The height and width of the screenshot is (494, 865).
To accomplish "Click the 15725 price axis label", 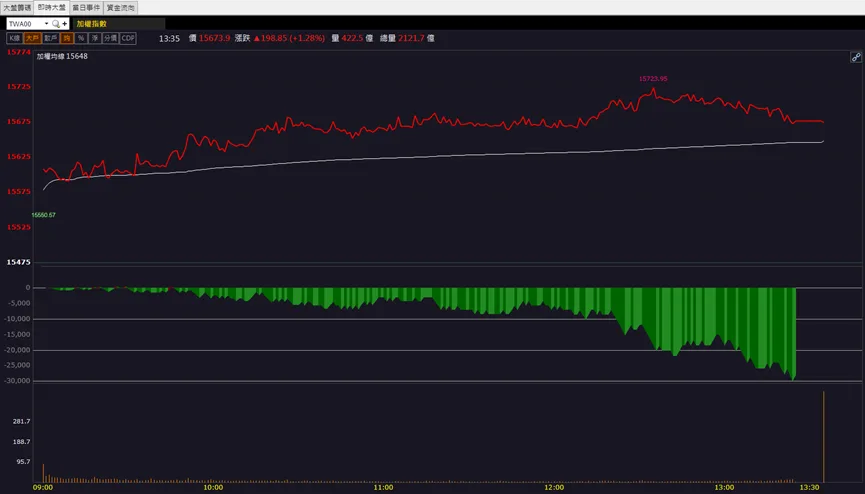I will [x=18, y=87].
